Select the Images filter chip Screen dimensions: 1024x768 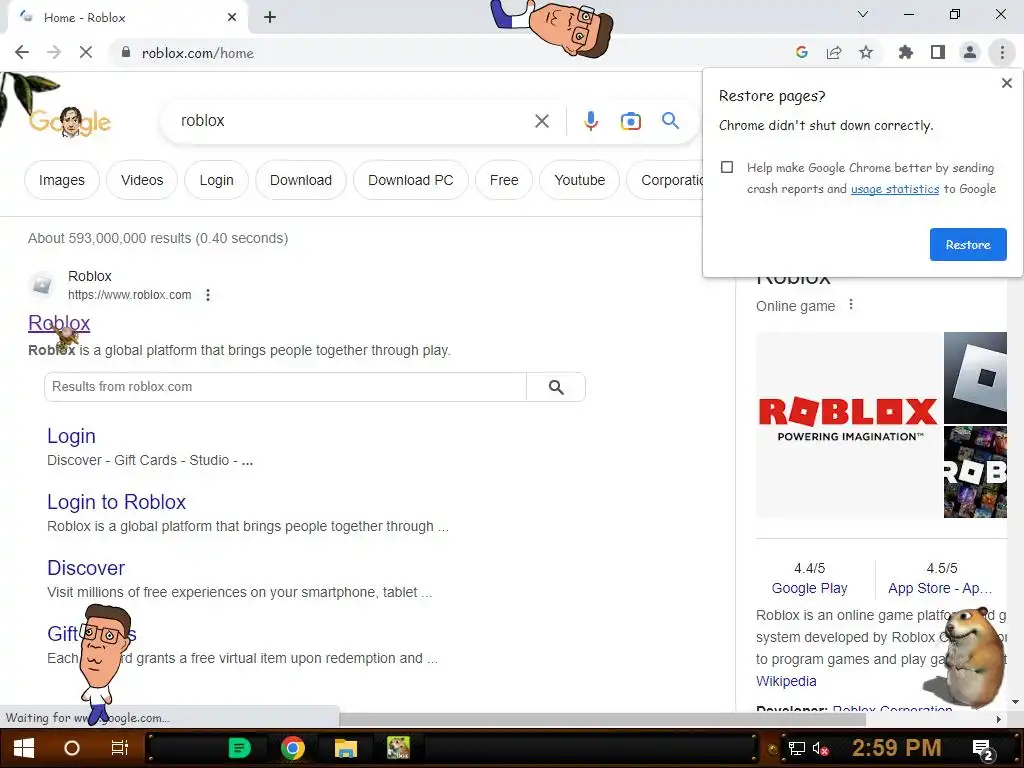(61, 180)
